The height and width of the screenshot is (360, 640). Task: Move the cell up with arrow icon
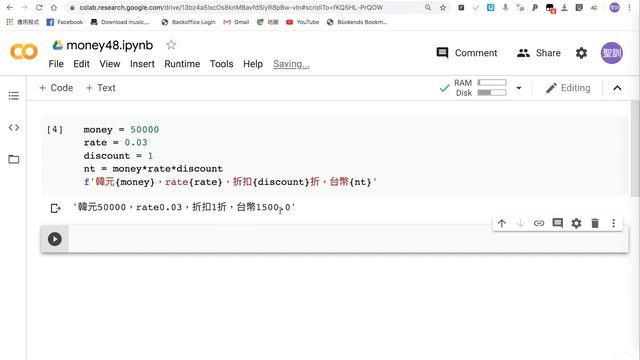(x=502, y=223)
